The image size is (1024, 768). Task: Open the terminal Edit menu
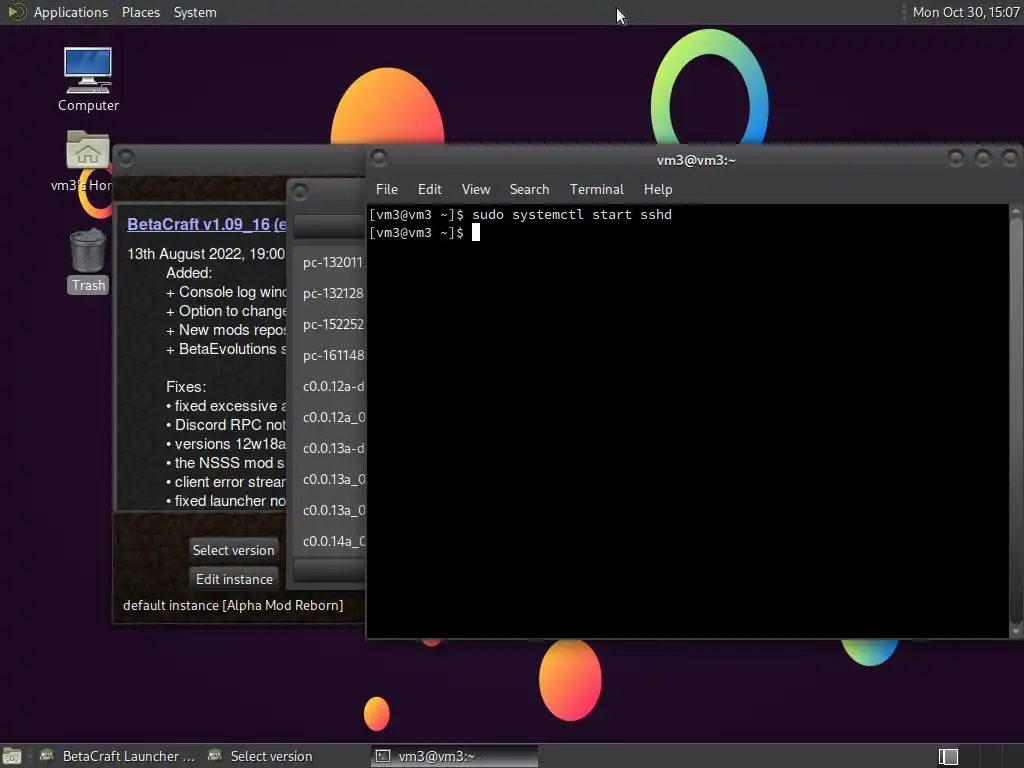430,189
